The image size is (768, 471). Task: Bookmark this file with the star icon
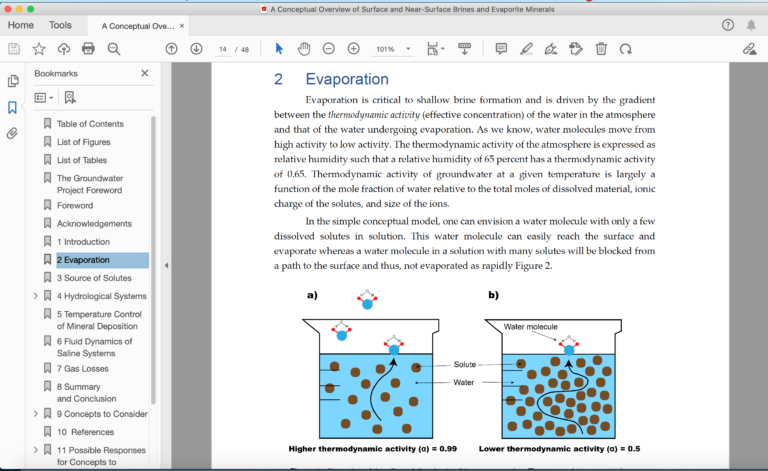39,48
